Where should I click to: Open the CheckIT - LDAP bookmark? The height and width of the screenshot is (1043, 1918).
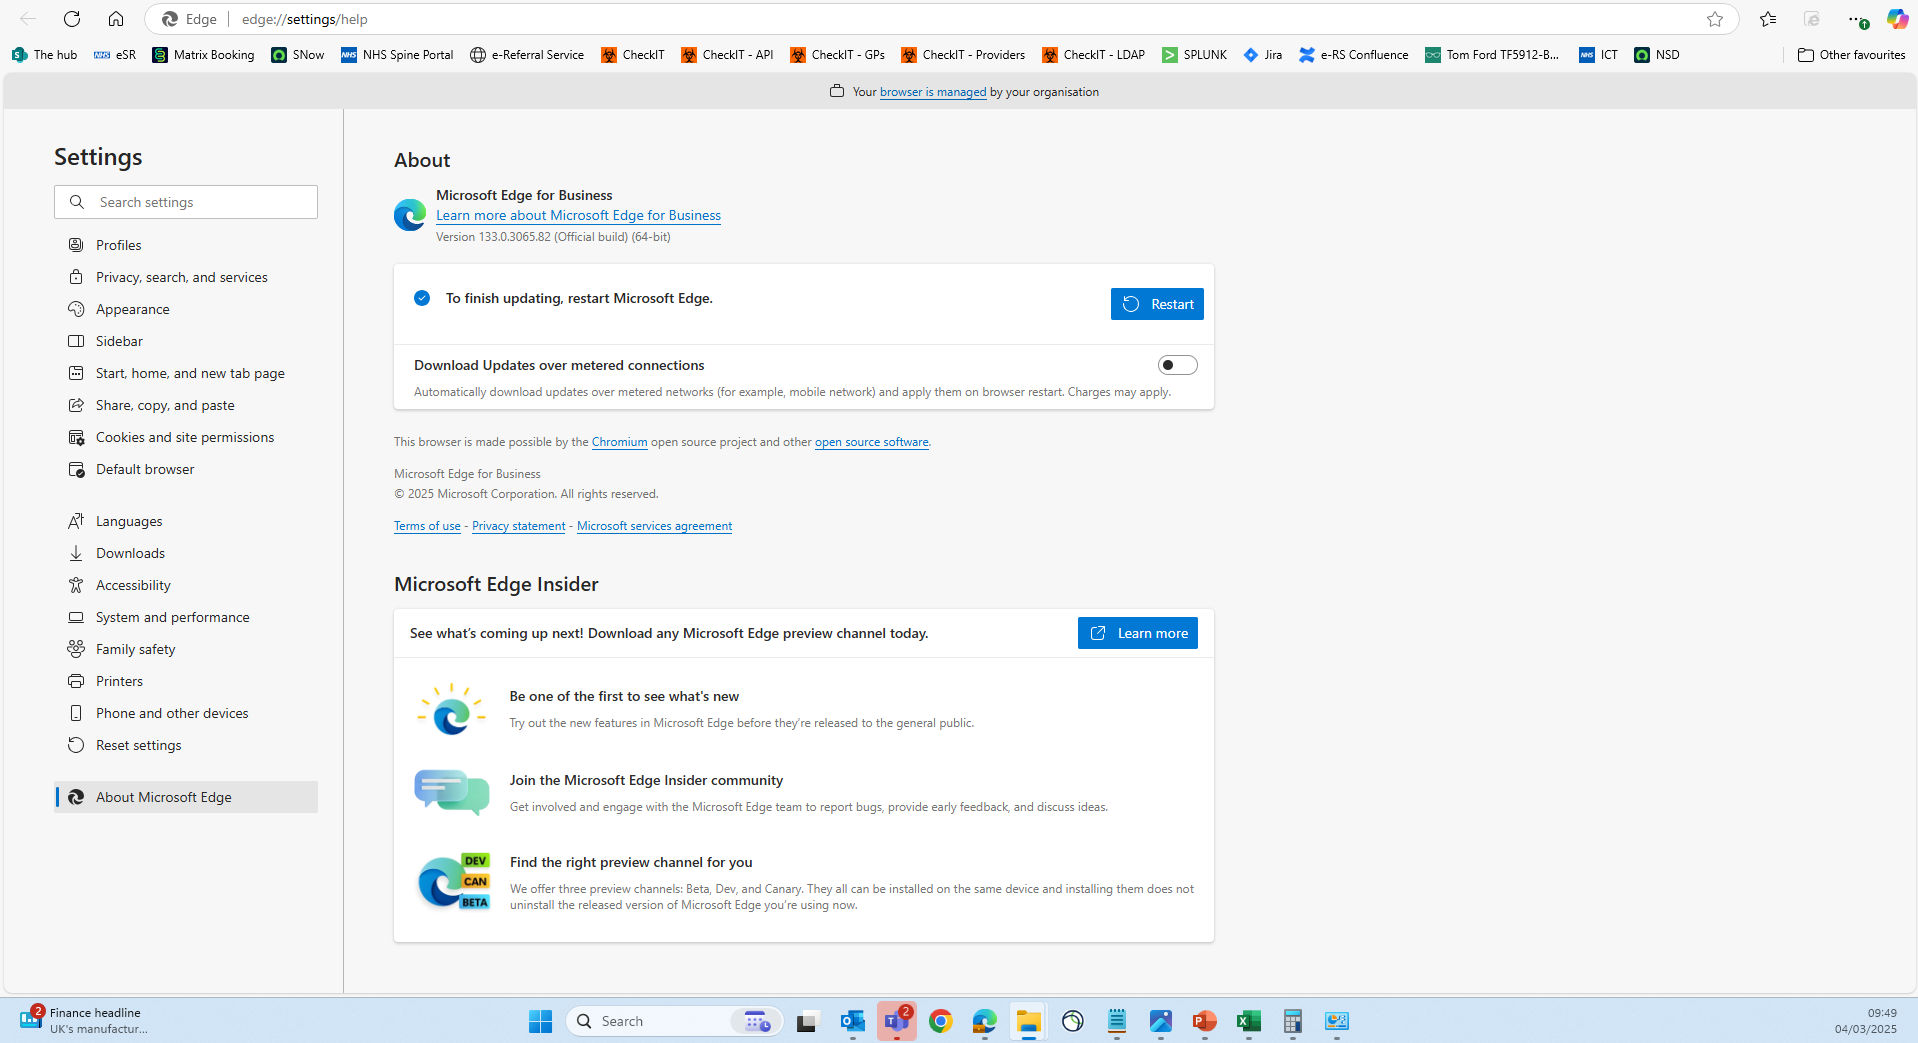(1094, 55)
